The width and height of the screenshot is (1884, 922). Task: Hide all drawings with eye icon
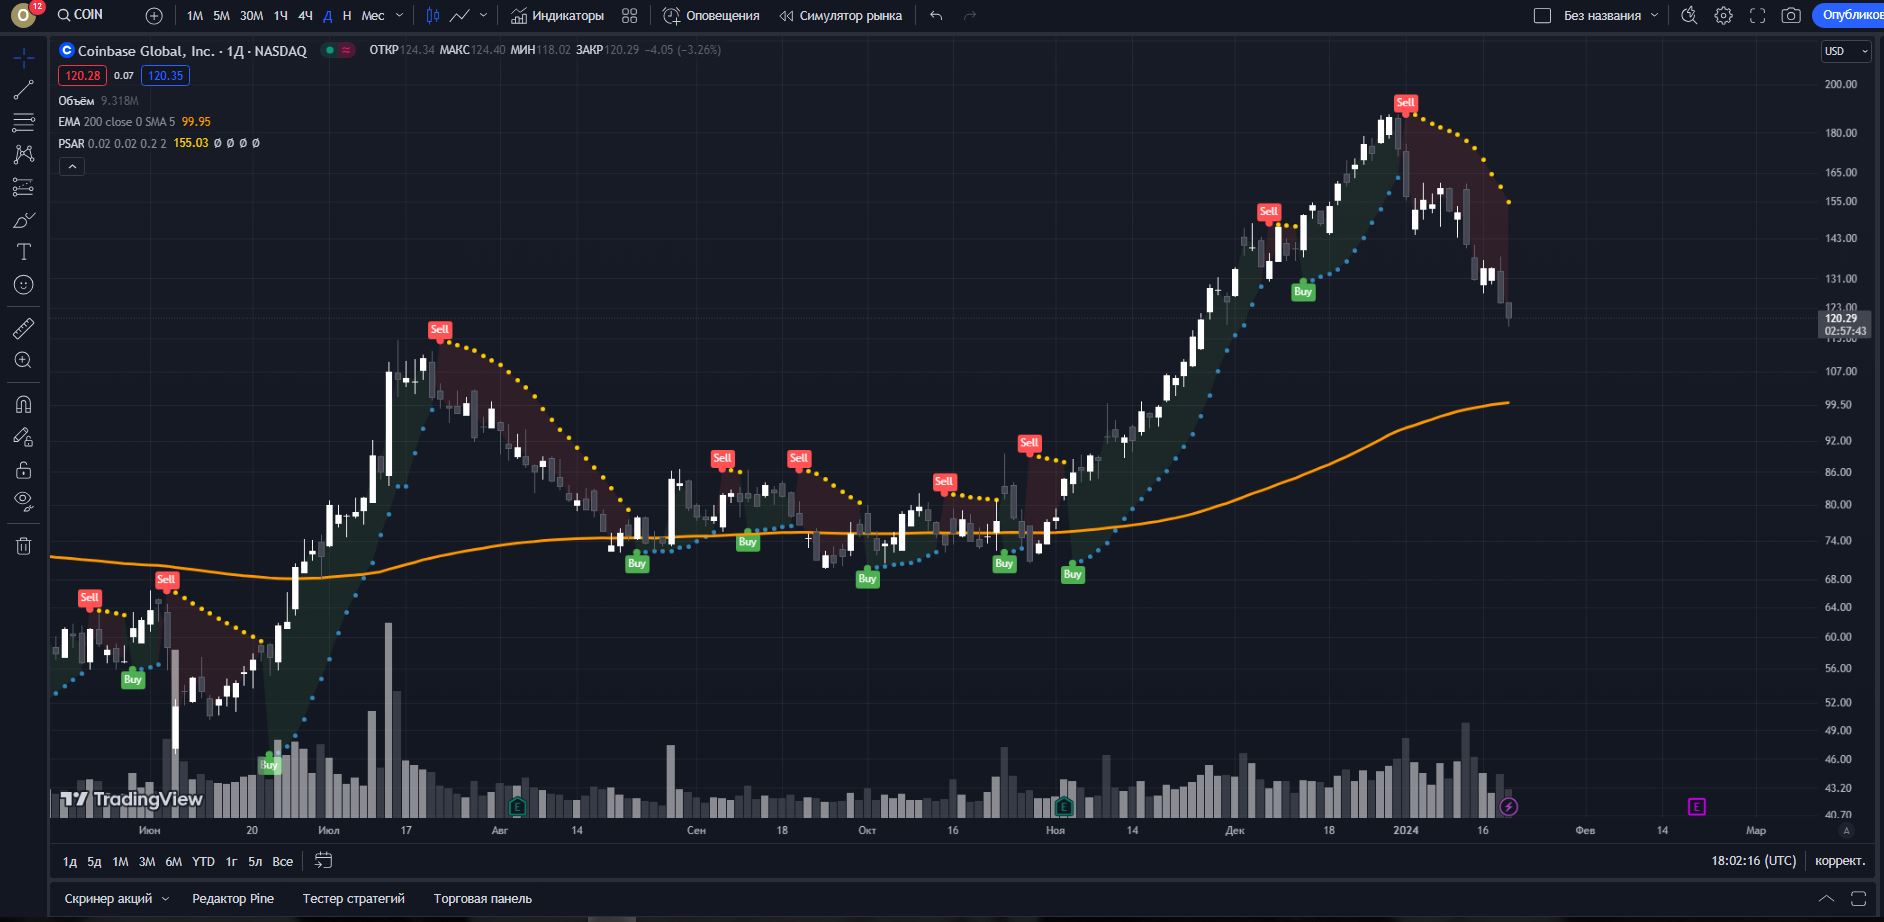pos(24,502)
